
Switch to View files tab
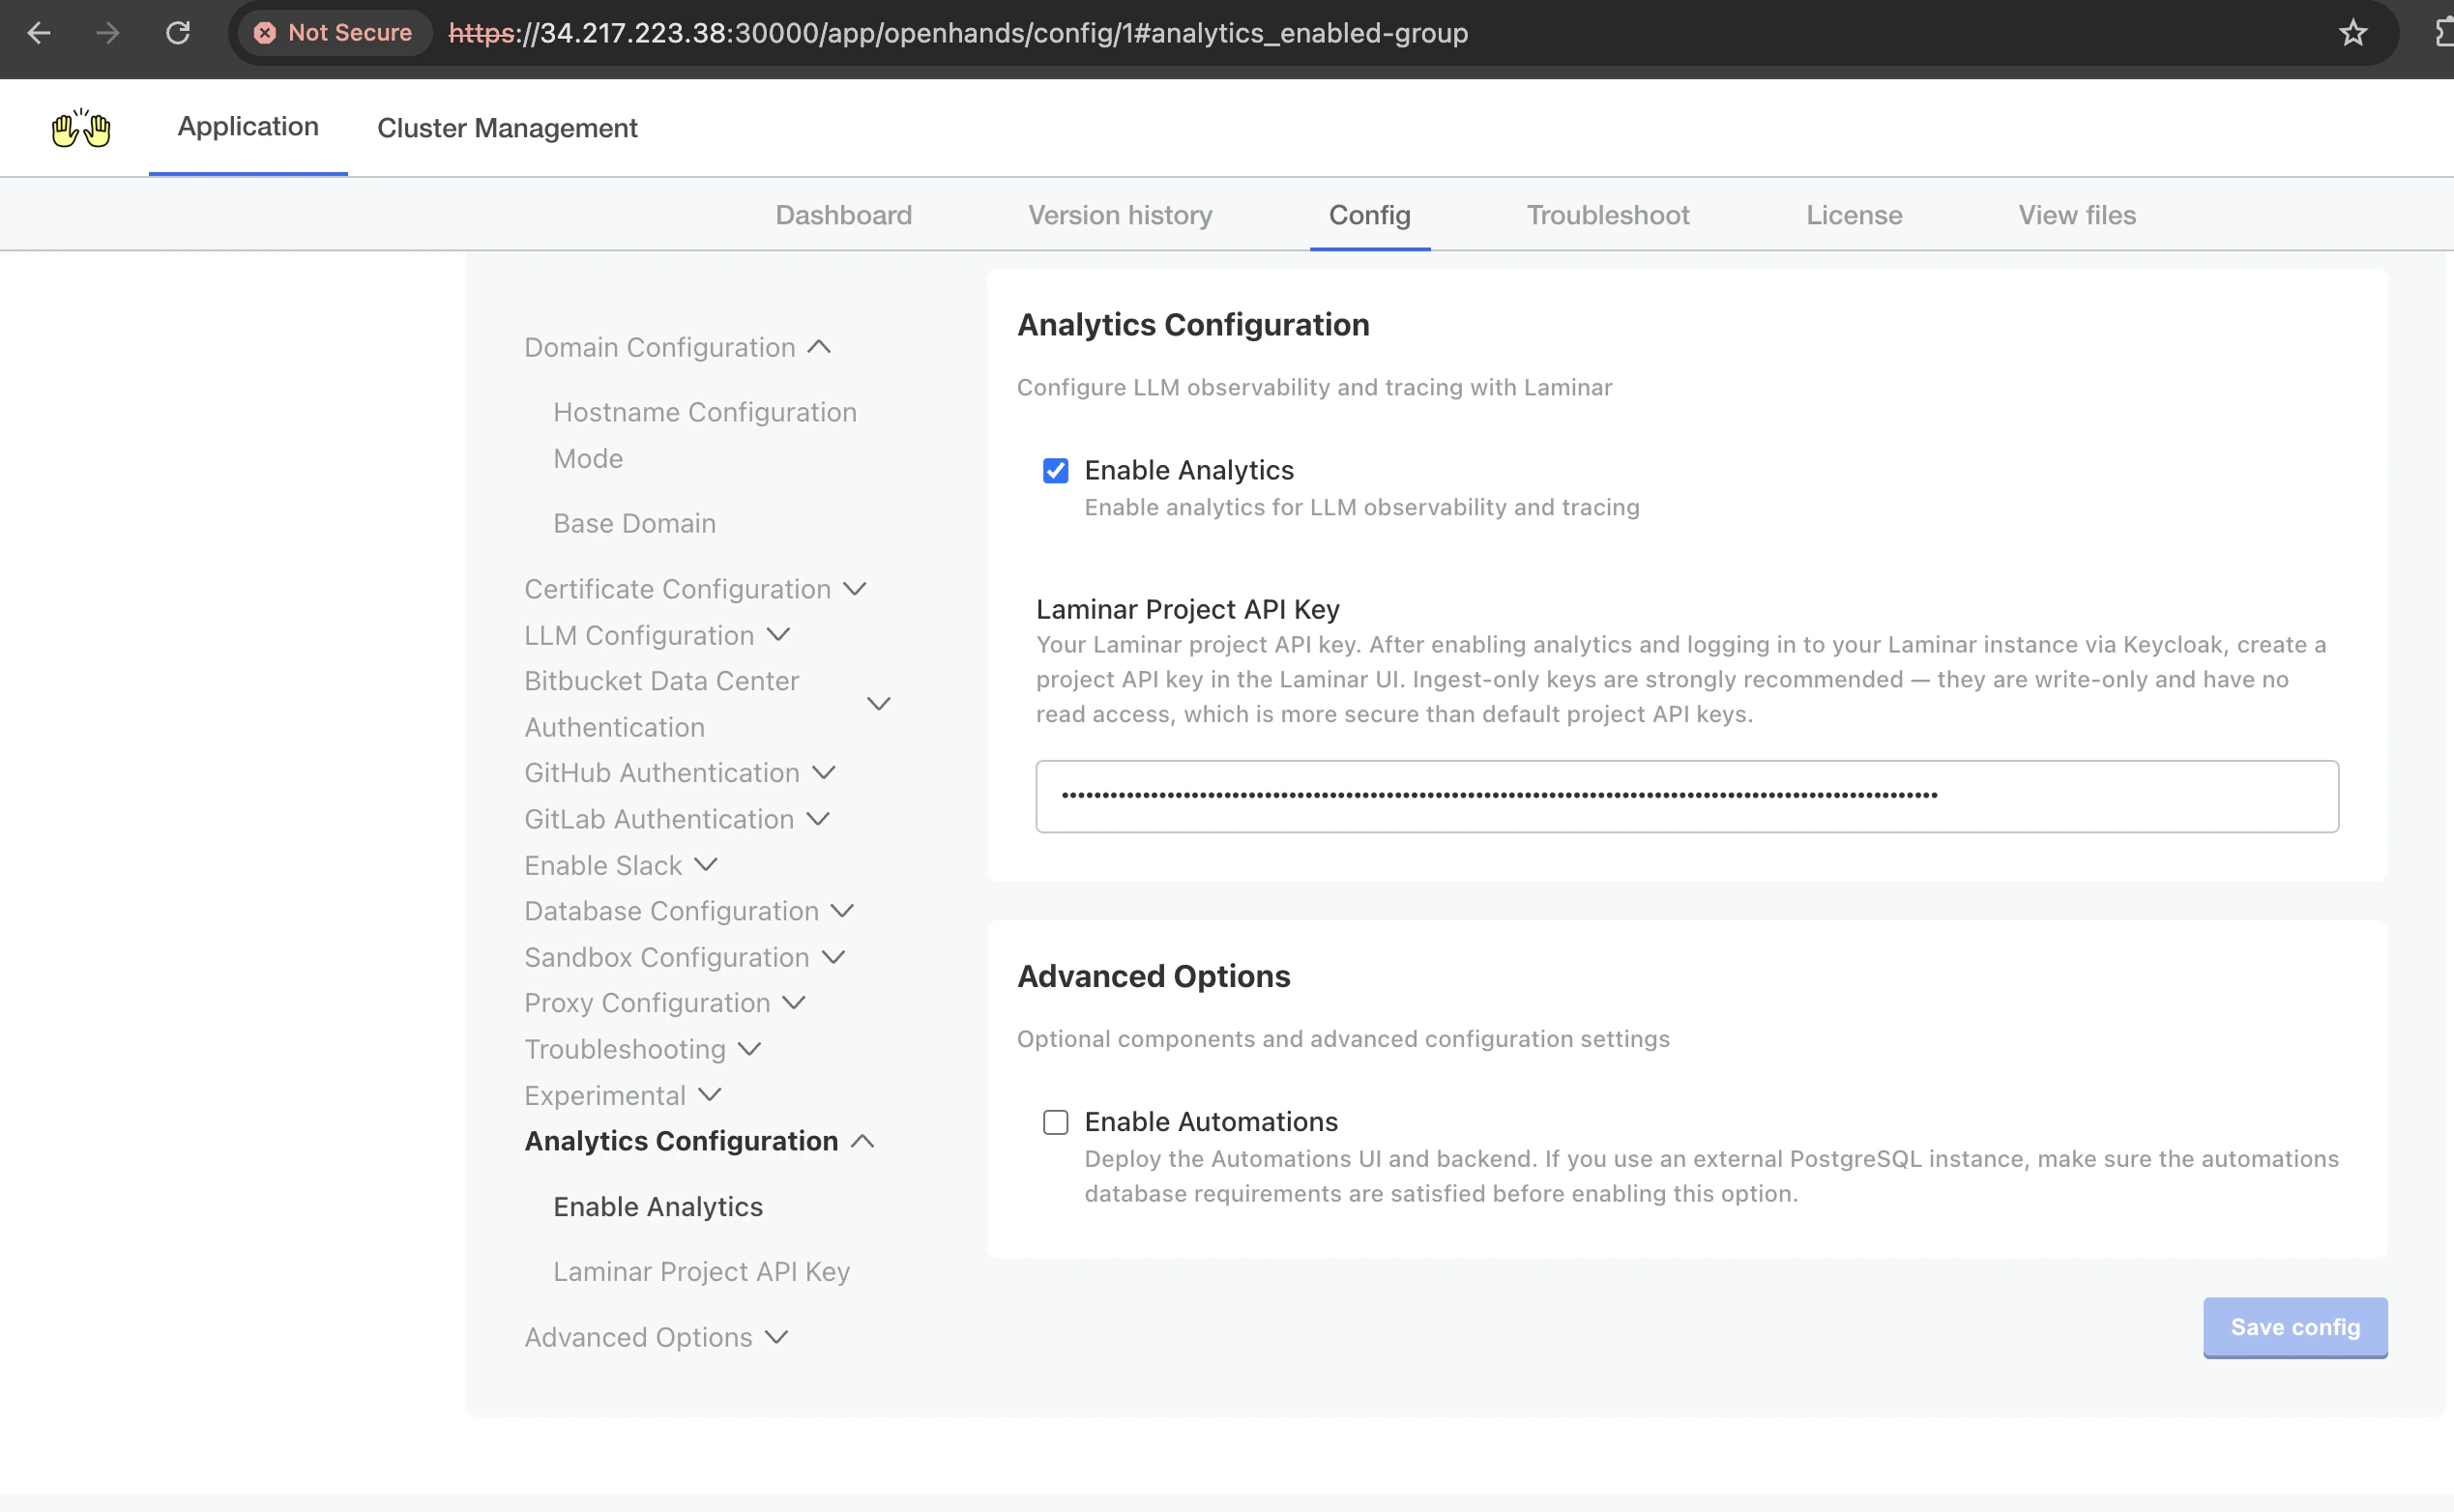point(2077,215)
